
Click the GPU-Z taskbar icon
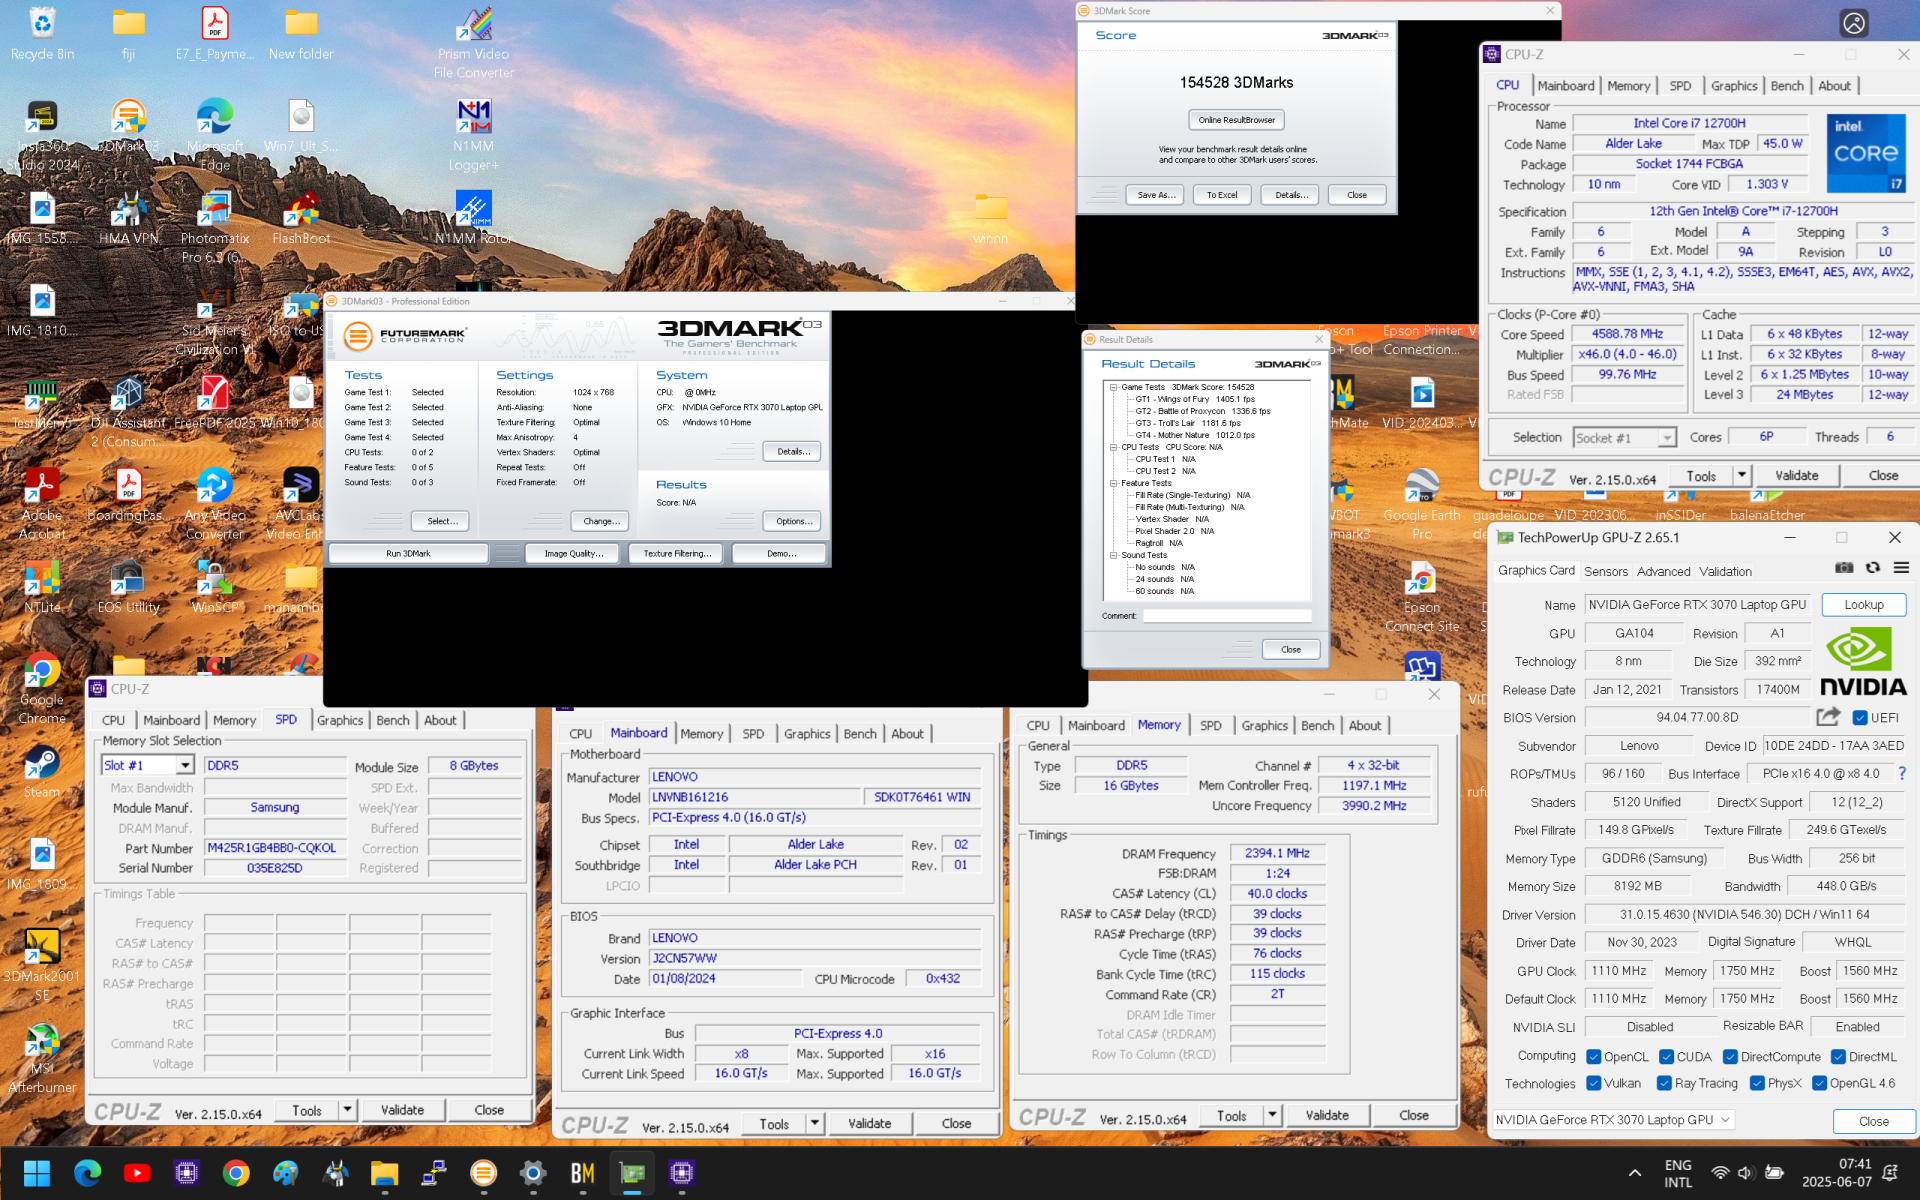[632, 1173]
